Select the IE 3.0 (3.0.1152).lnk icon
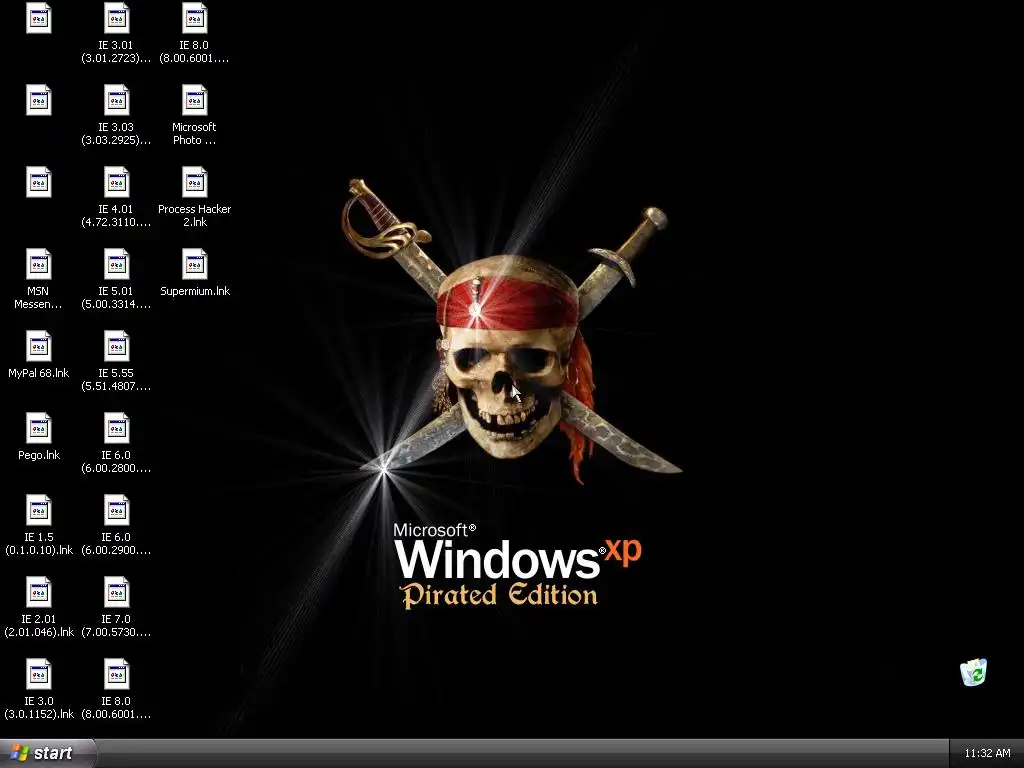Image resolution: width=1024 pixels, height=768 pixels. (x=39, y=675)
